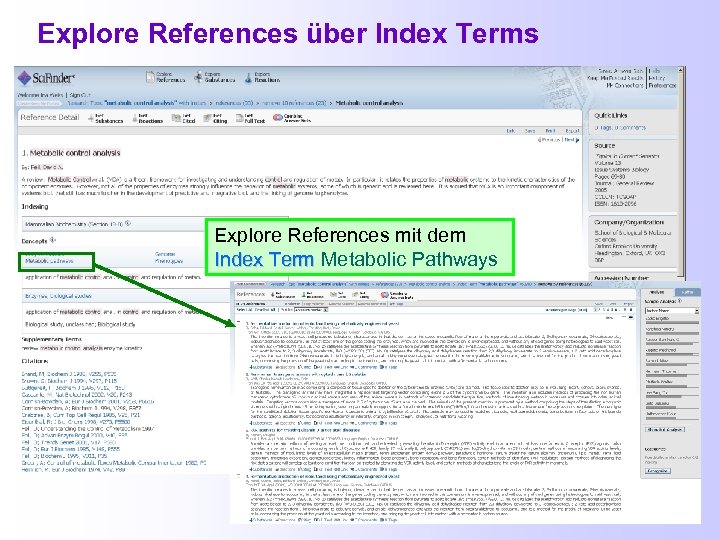Viewport: 720px width, 540px height.
Task: Click second author histogram bar in analysis
Action: [672, 333]
